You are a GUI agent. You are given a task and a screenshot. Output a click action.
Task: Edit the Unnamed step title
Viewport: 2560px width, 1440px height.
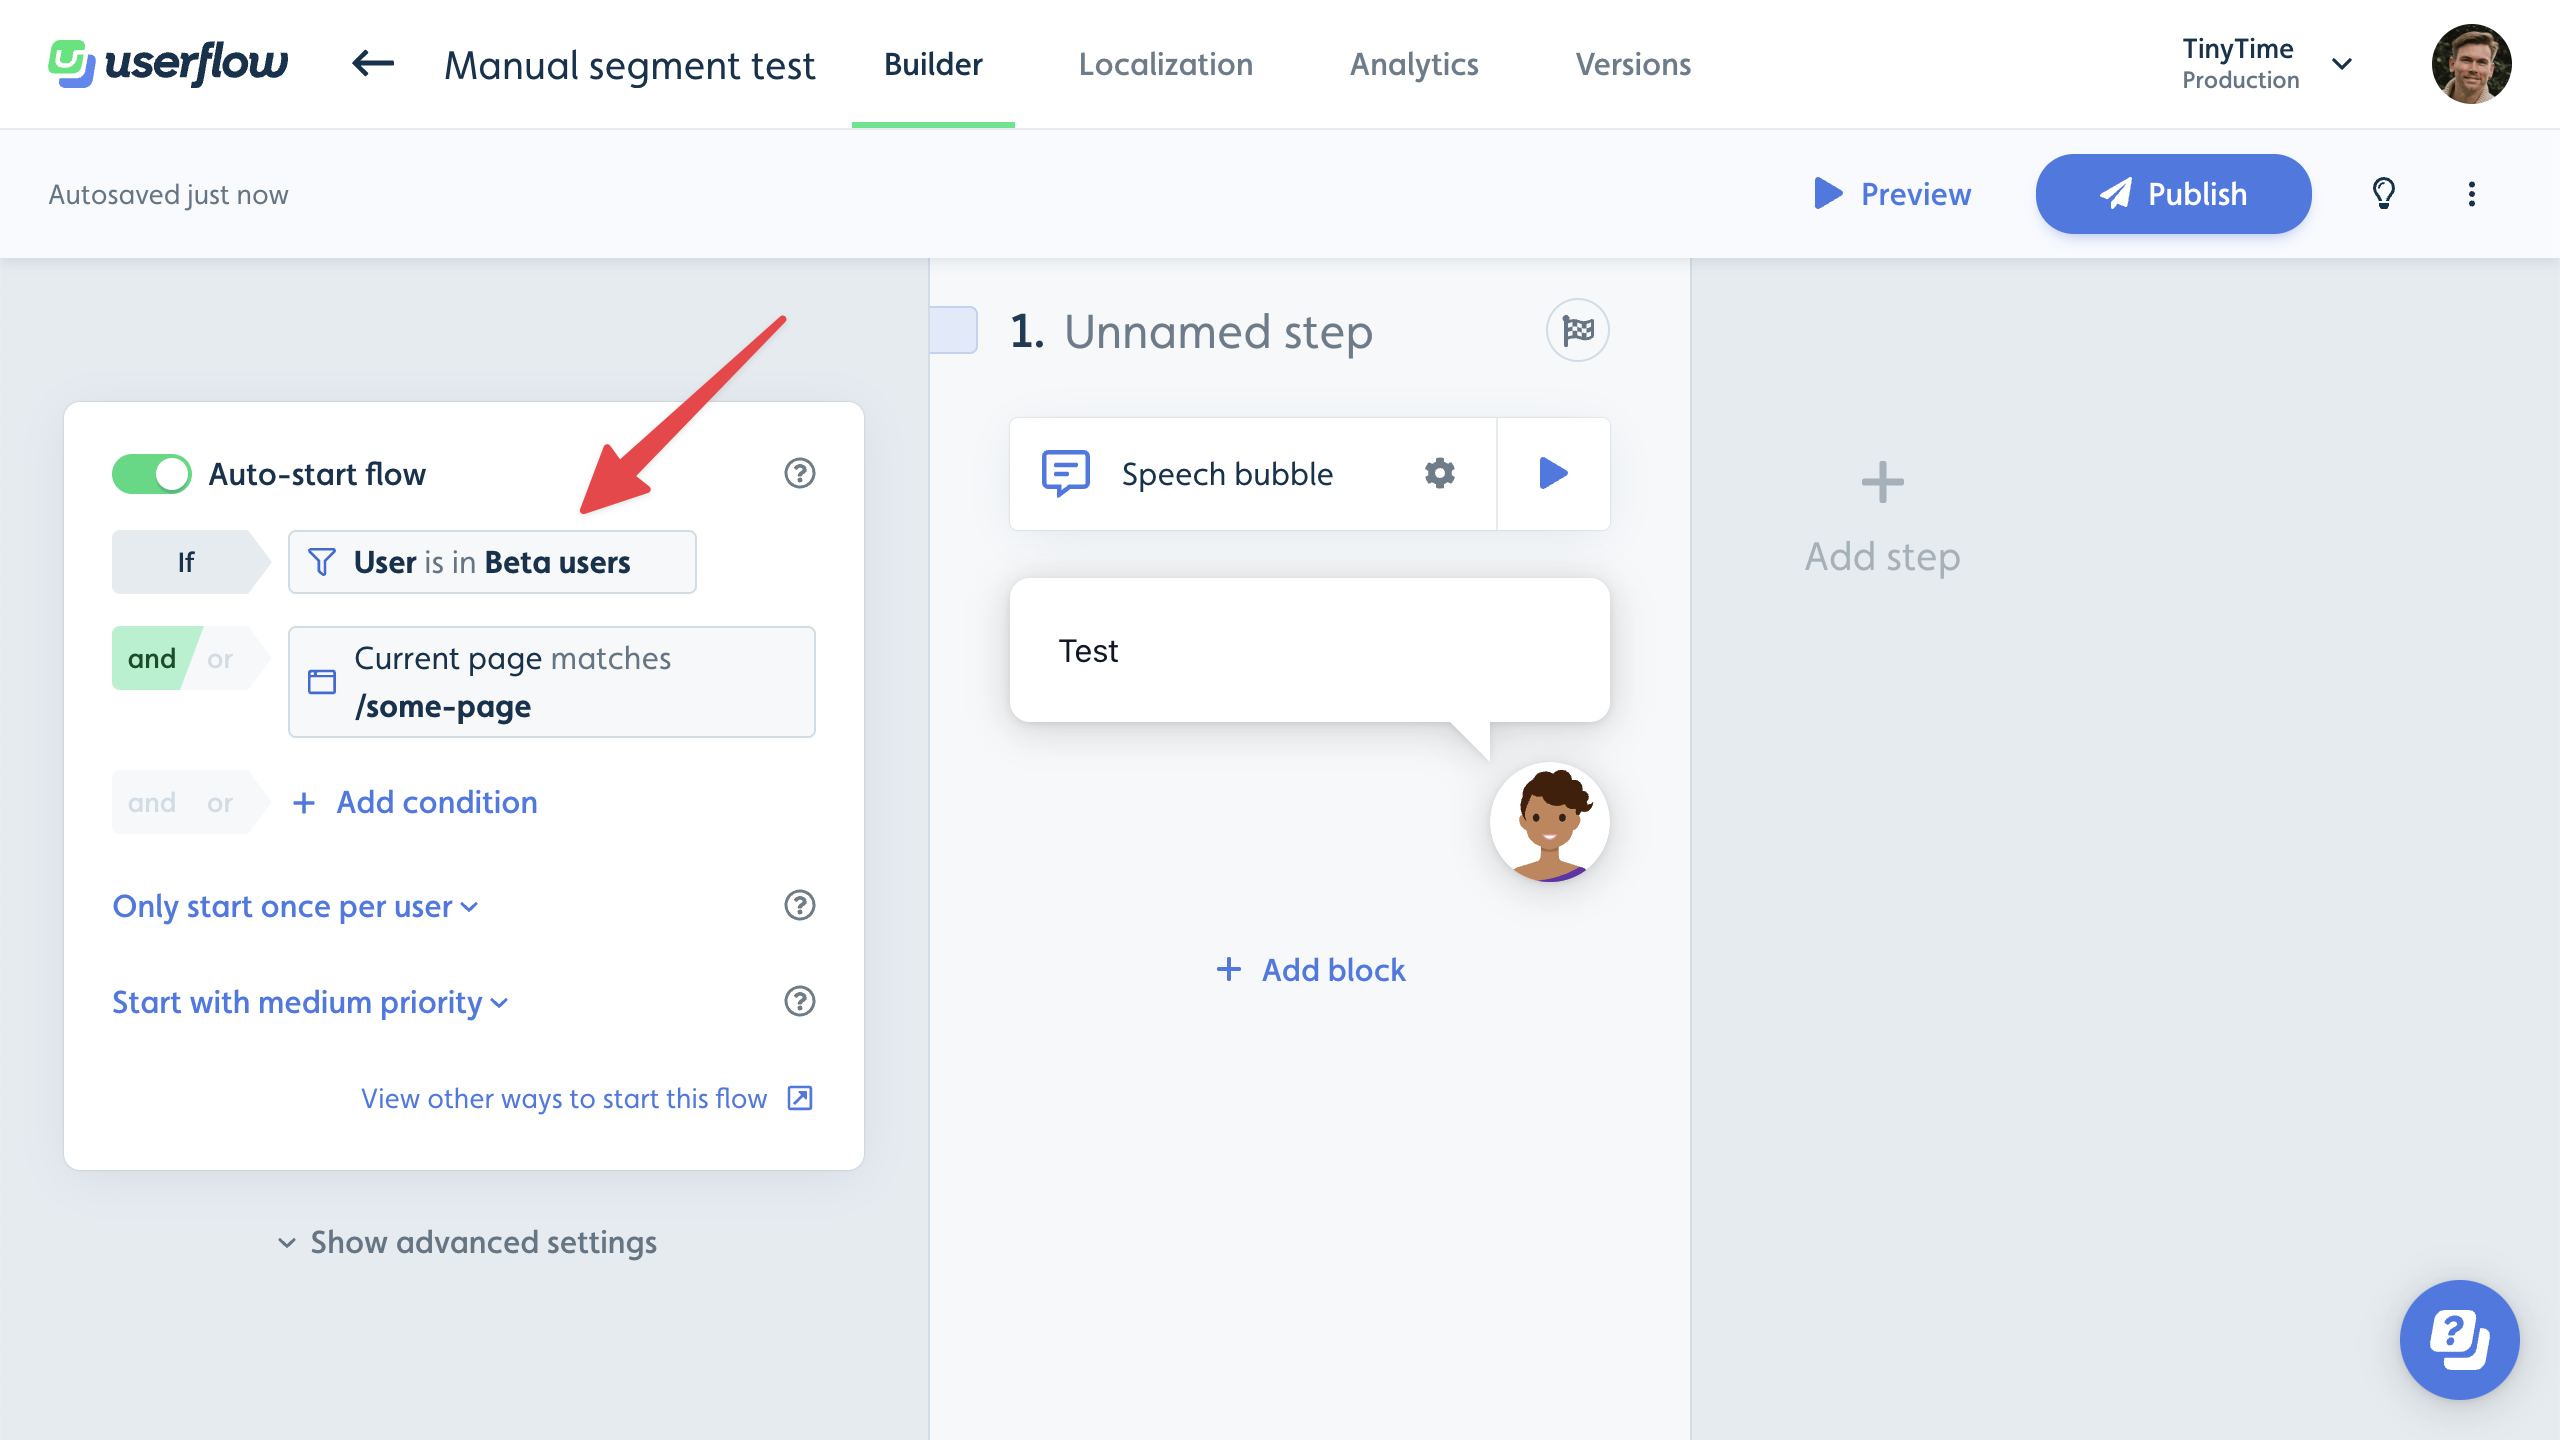click(1218, 331)
